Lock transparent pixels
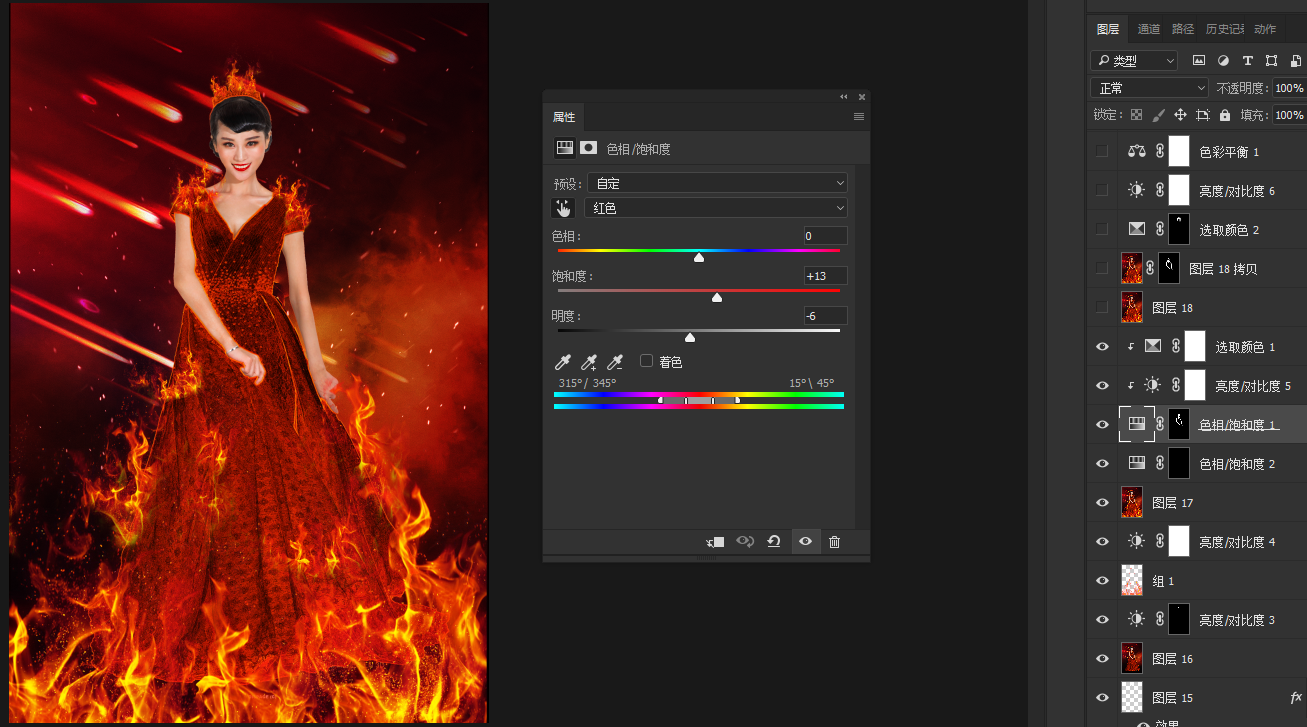 pos(1136,115)
